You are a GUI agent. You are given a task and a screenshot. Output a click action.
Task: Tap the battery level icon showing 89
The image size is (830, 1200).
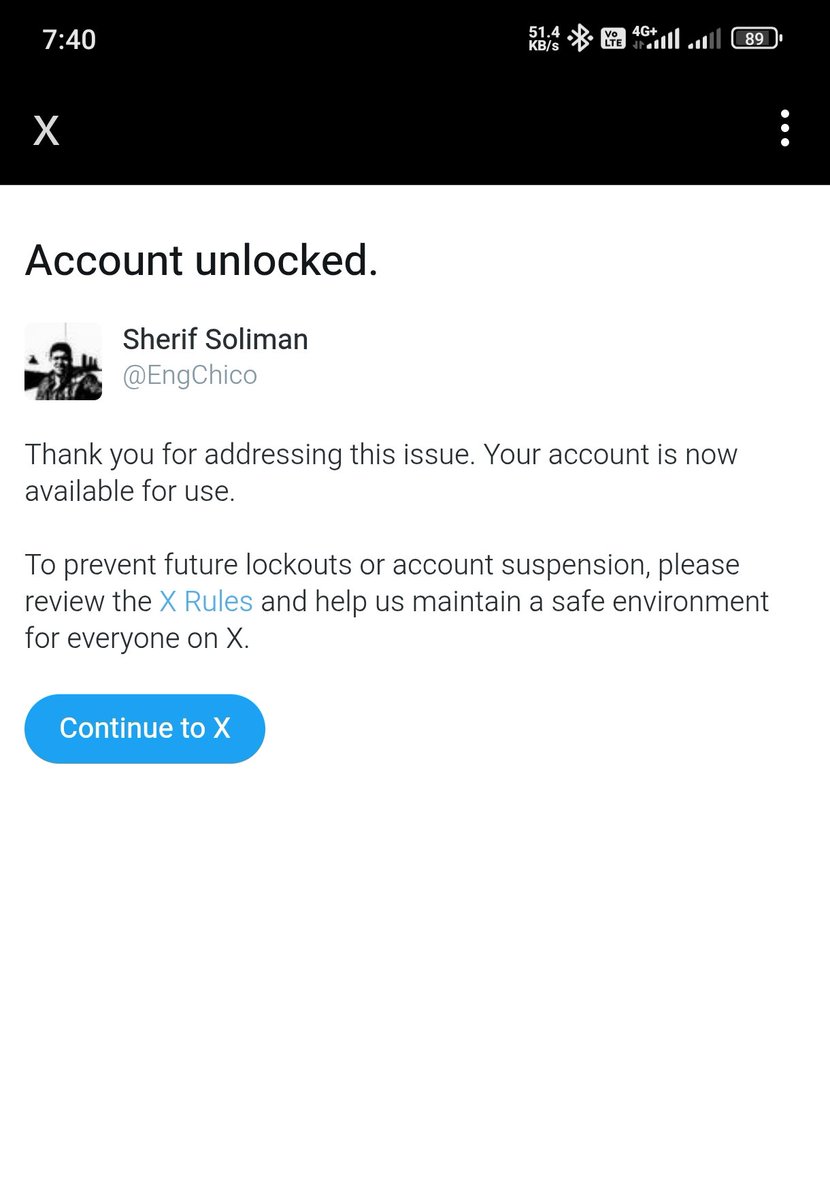(757, 39)
